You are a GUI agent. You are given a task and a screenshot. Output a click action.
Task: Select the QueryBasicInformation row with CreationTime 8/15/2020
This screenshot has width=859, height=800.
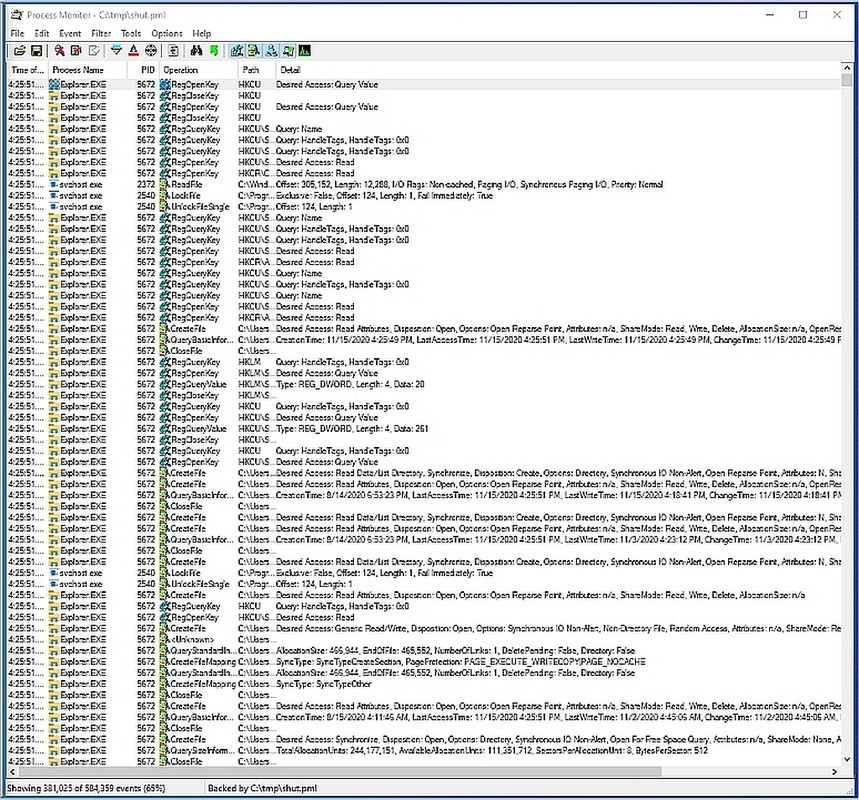pyautogui.click(x=424, y=717)
